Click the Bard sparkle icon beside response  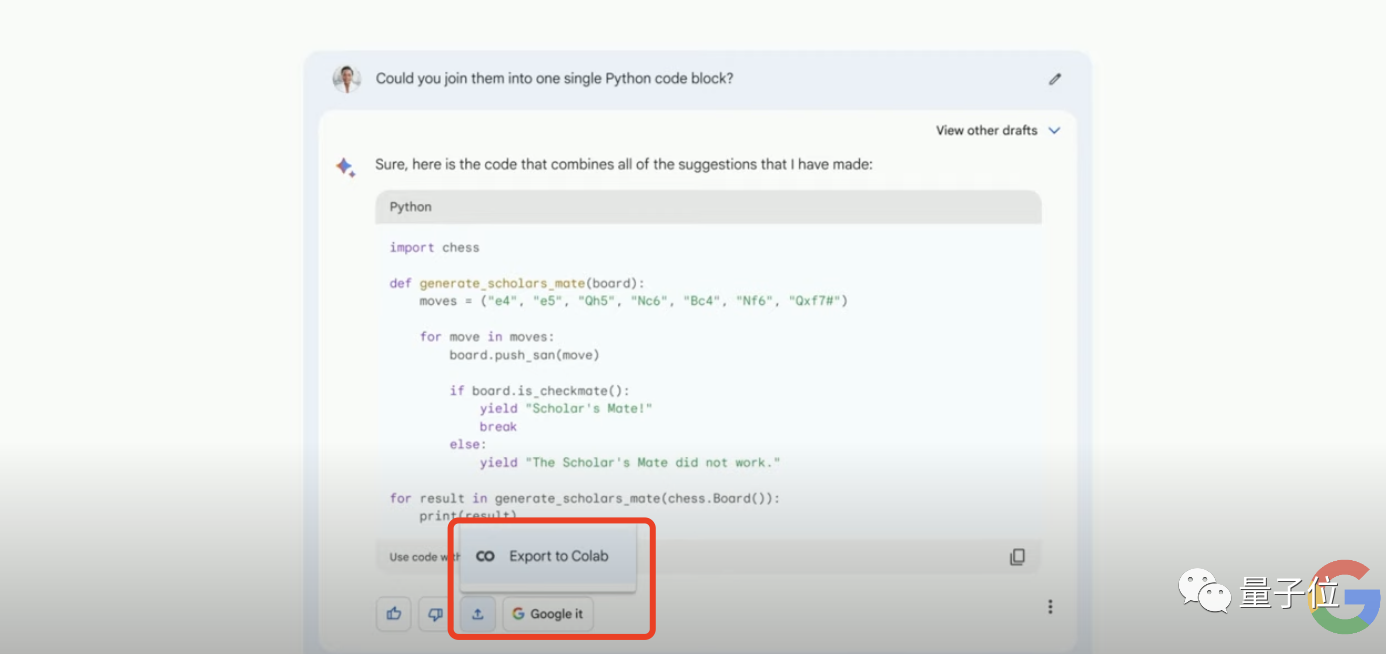pyautogui.click(x=346, y=167)
